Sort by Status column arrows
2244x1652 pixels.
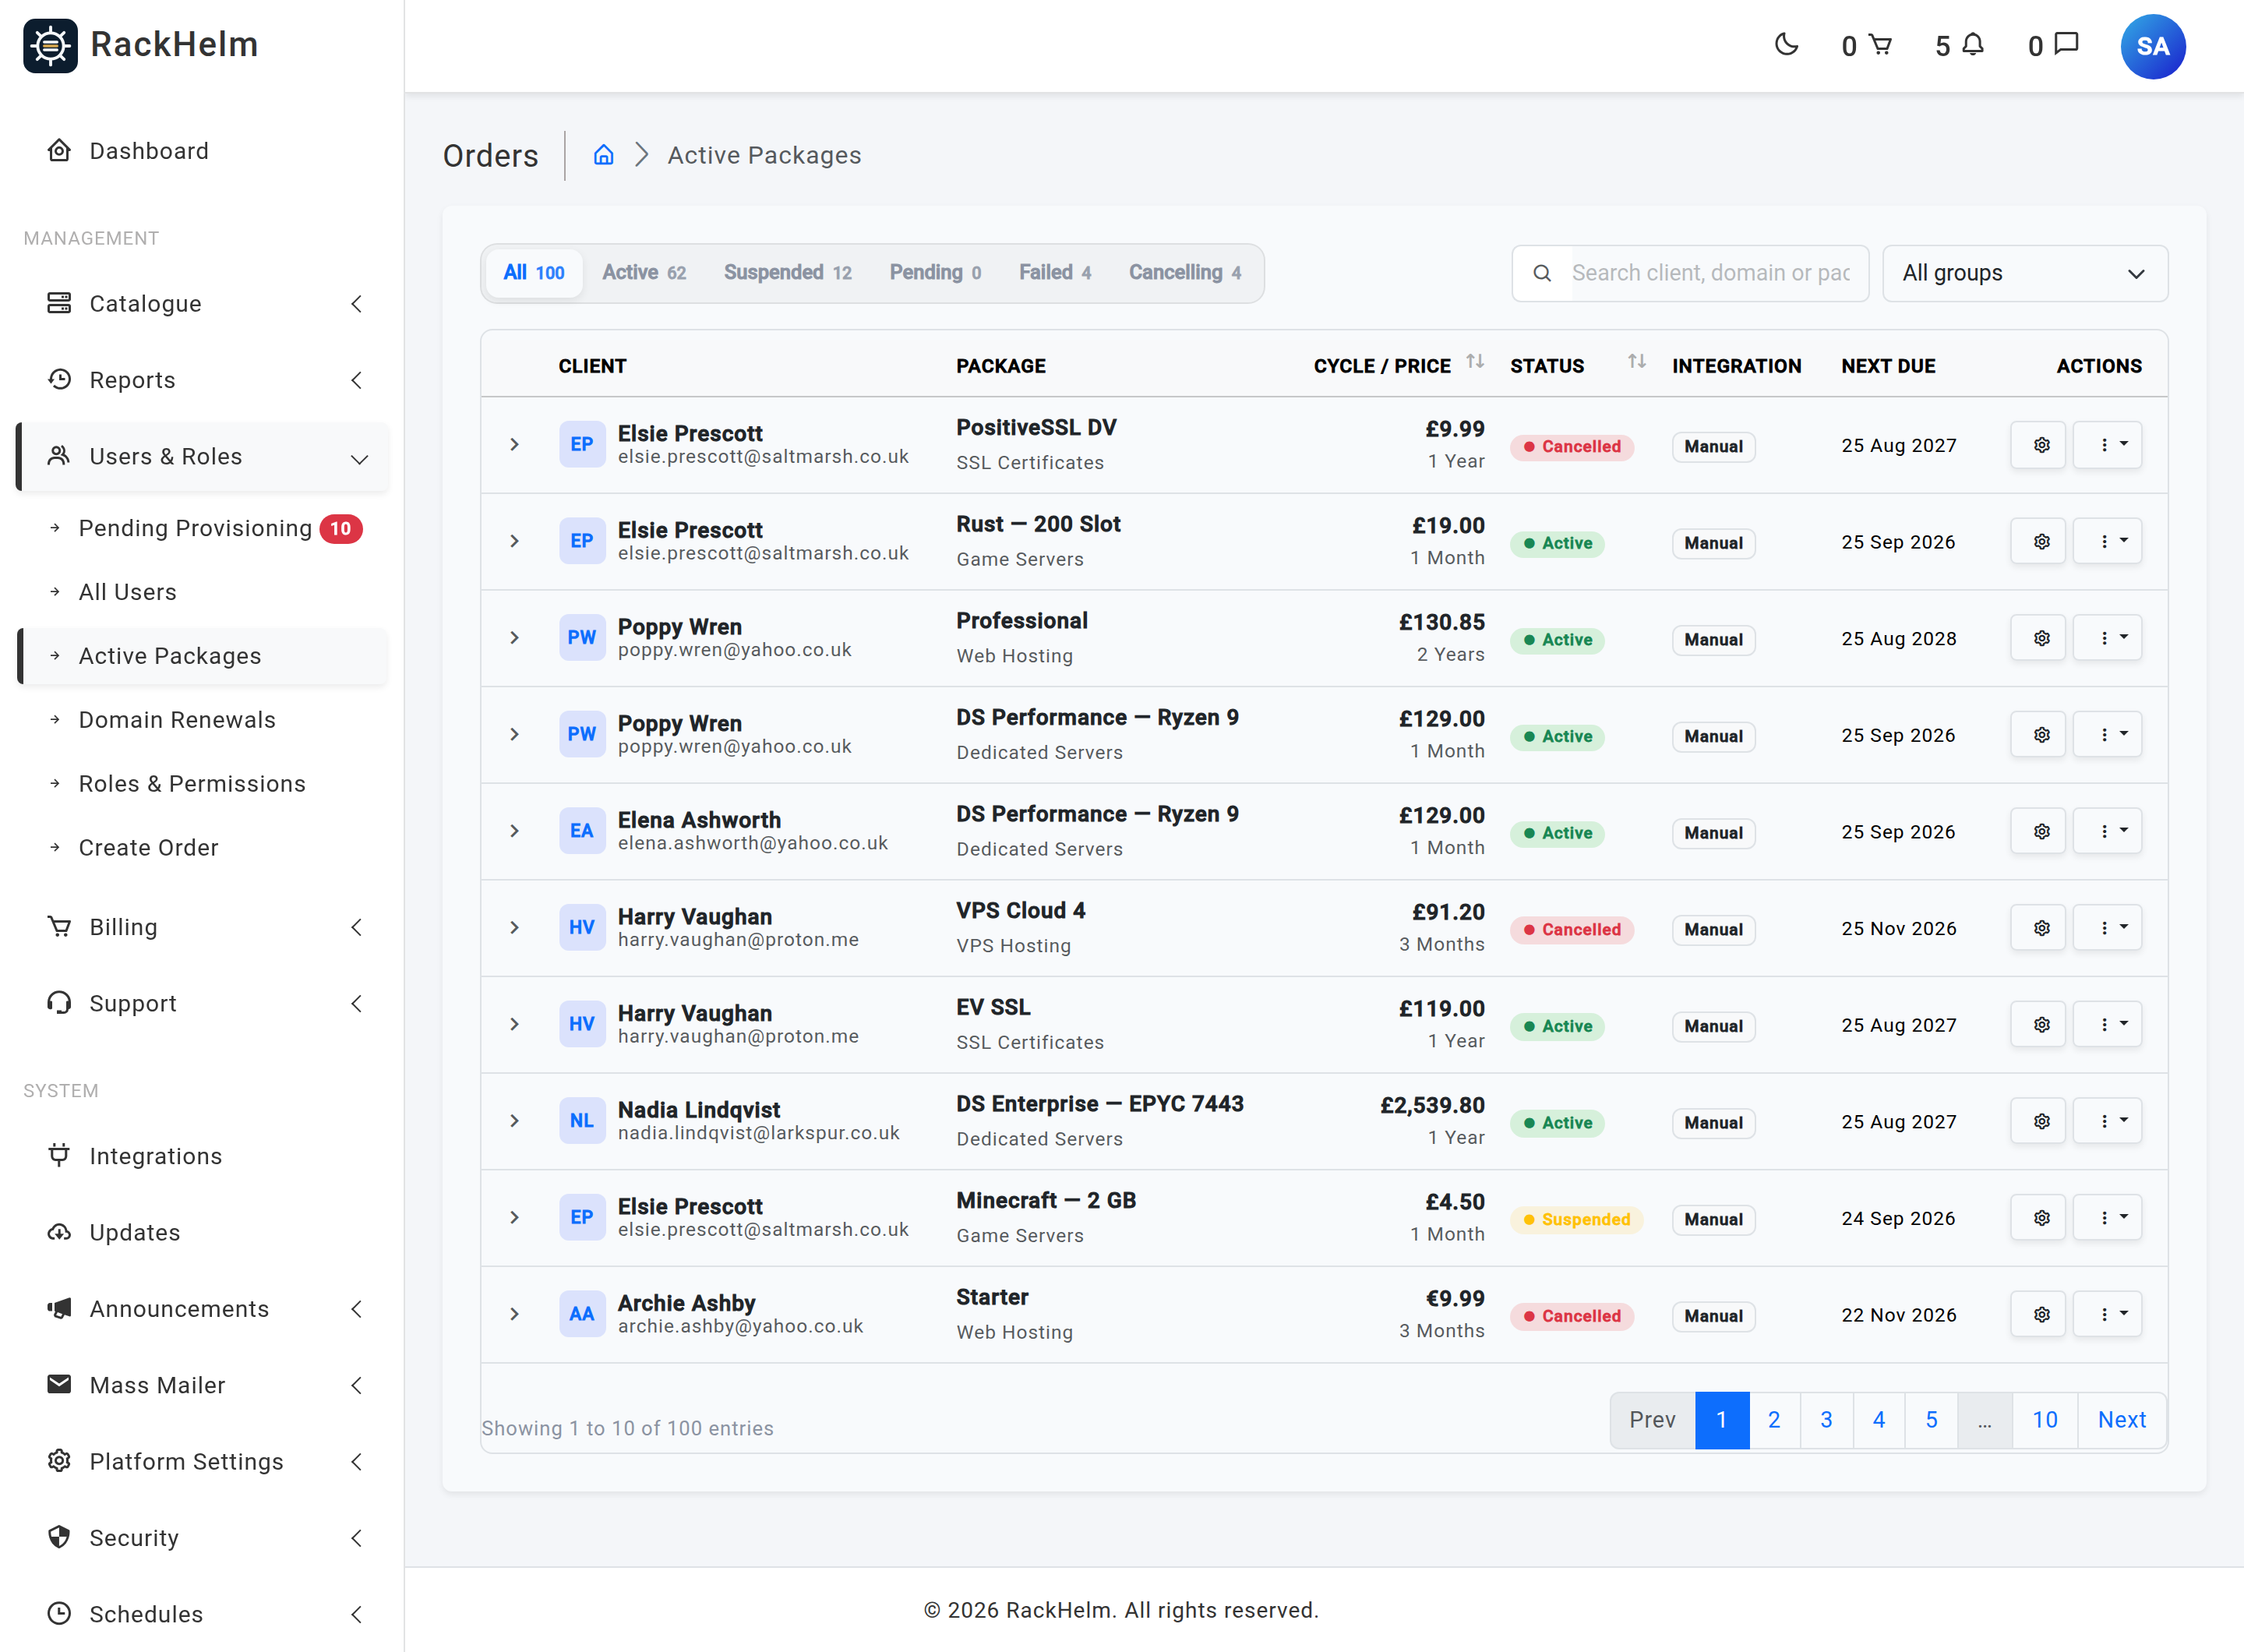tap(1636, 362)
